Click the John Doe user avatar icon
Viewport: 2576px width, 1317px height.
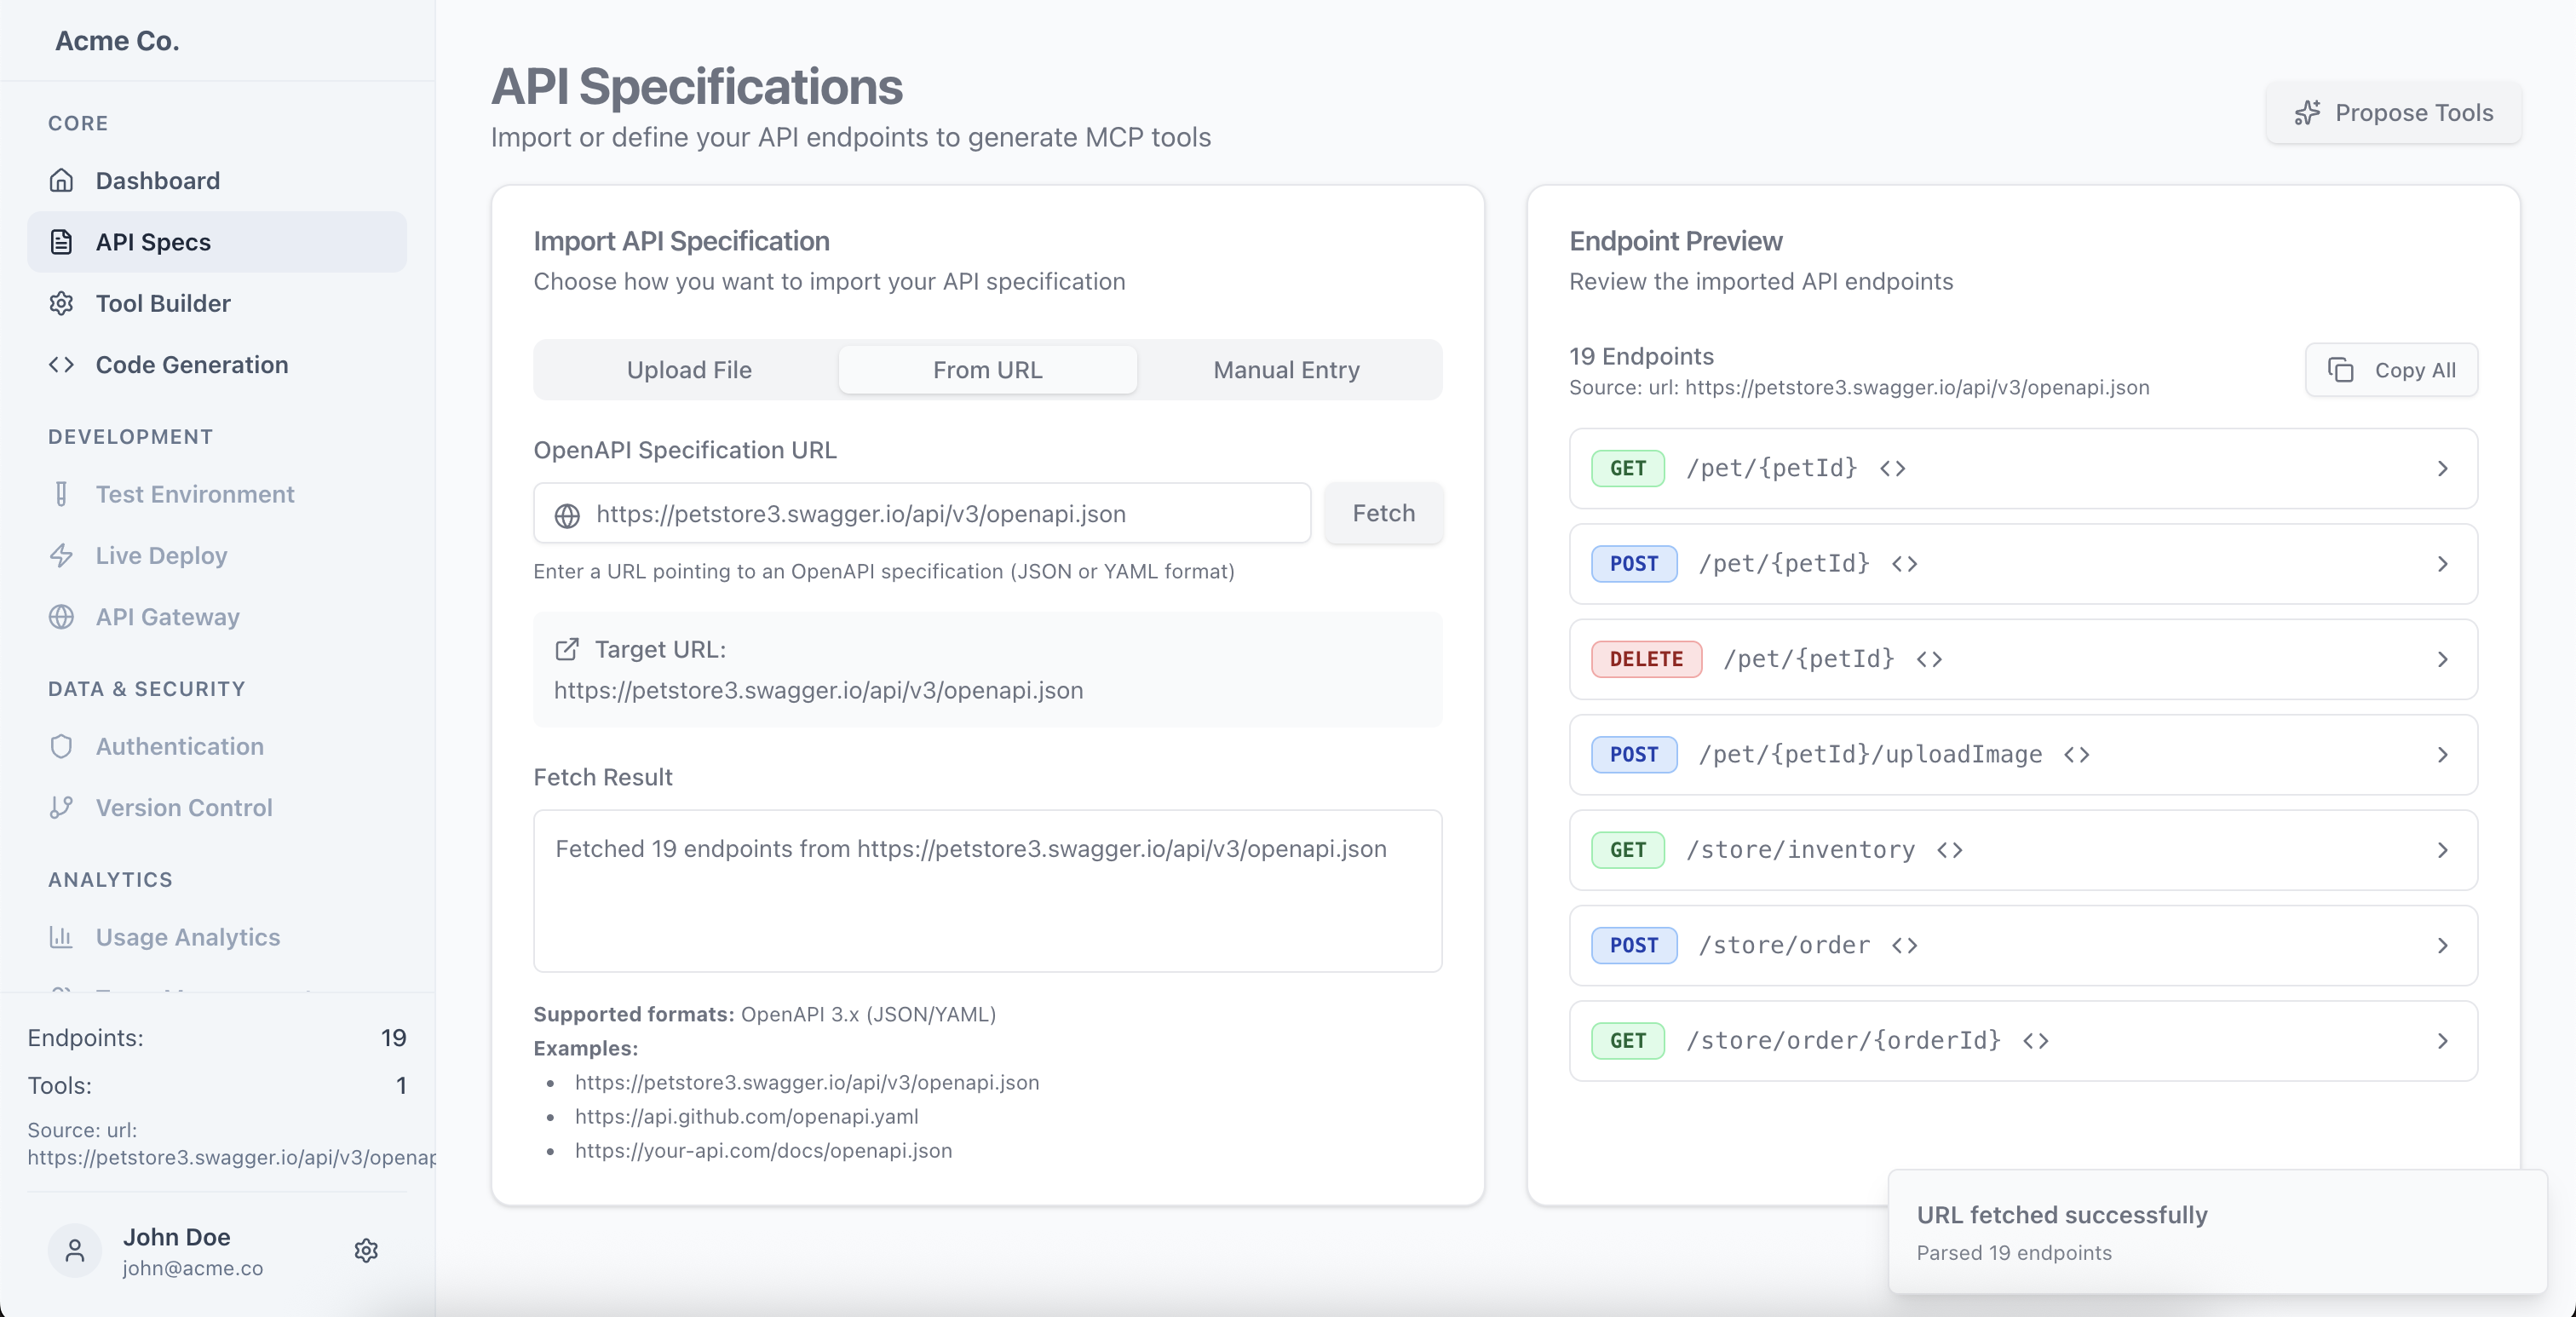pyautogui.click(x=75, y=1250)
